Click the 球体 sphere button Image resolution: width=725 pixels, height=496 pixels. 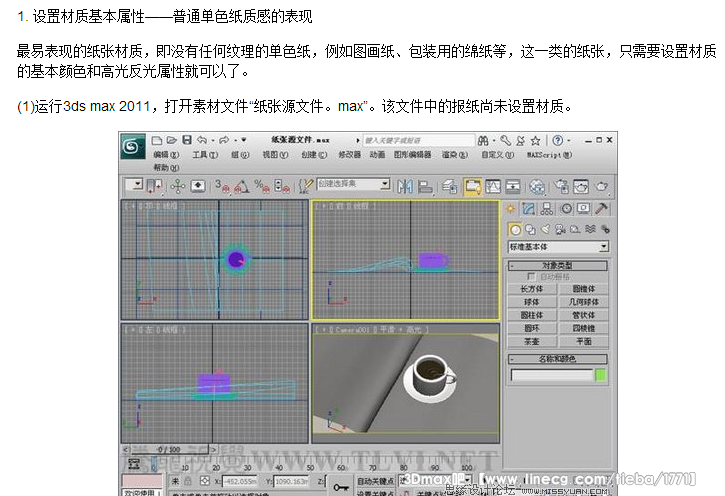point(532,302)
